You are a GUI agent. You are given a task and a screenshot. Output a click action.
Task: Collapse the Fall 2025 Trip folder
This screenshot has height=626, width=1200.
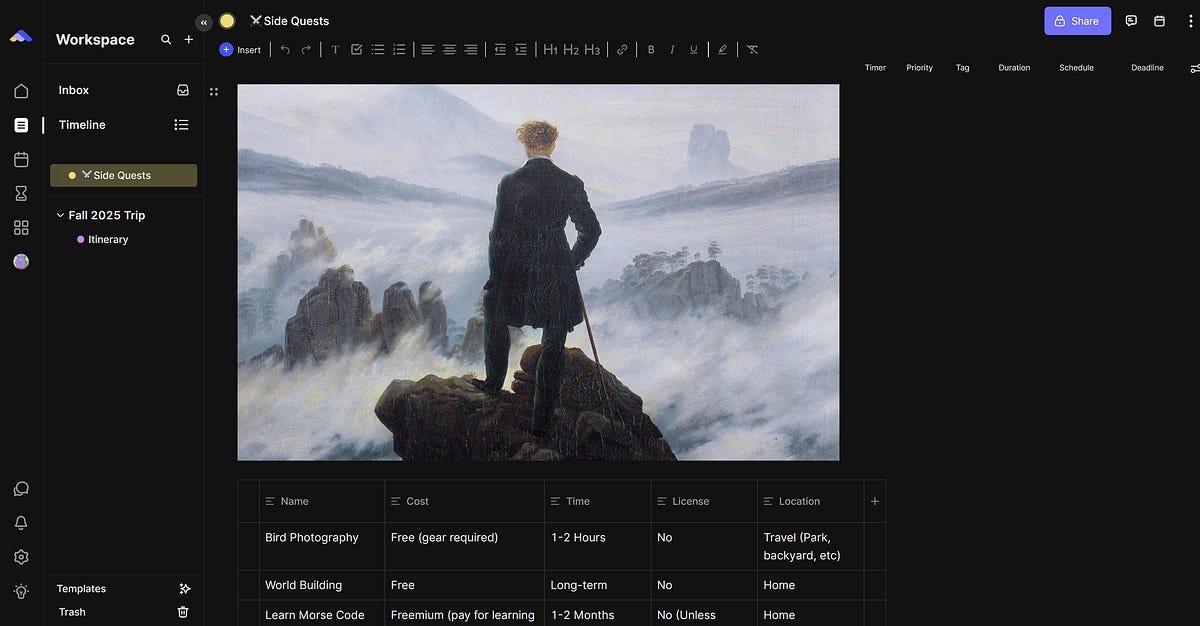coord(60,215)
